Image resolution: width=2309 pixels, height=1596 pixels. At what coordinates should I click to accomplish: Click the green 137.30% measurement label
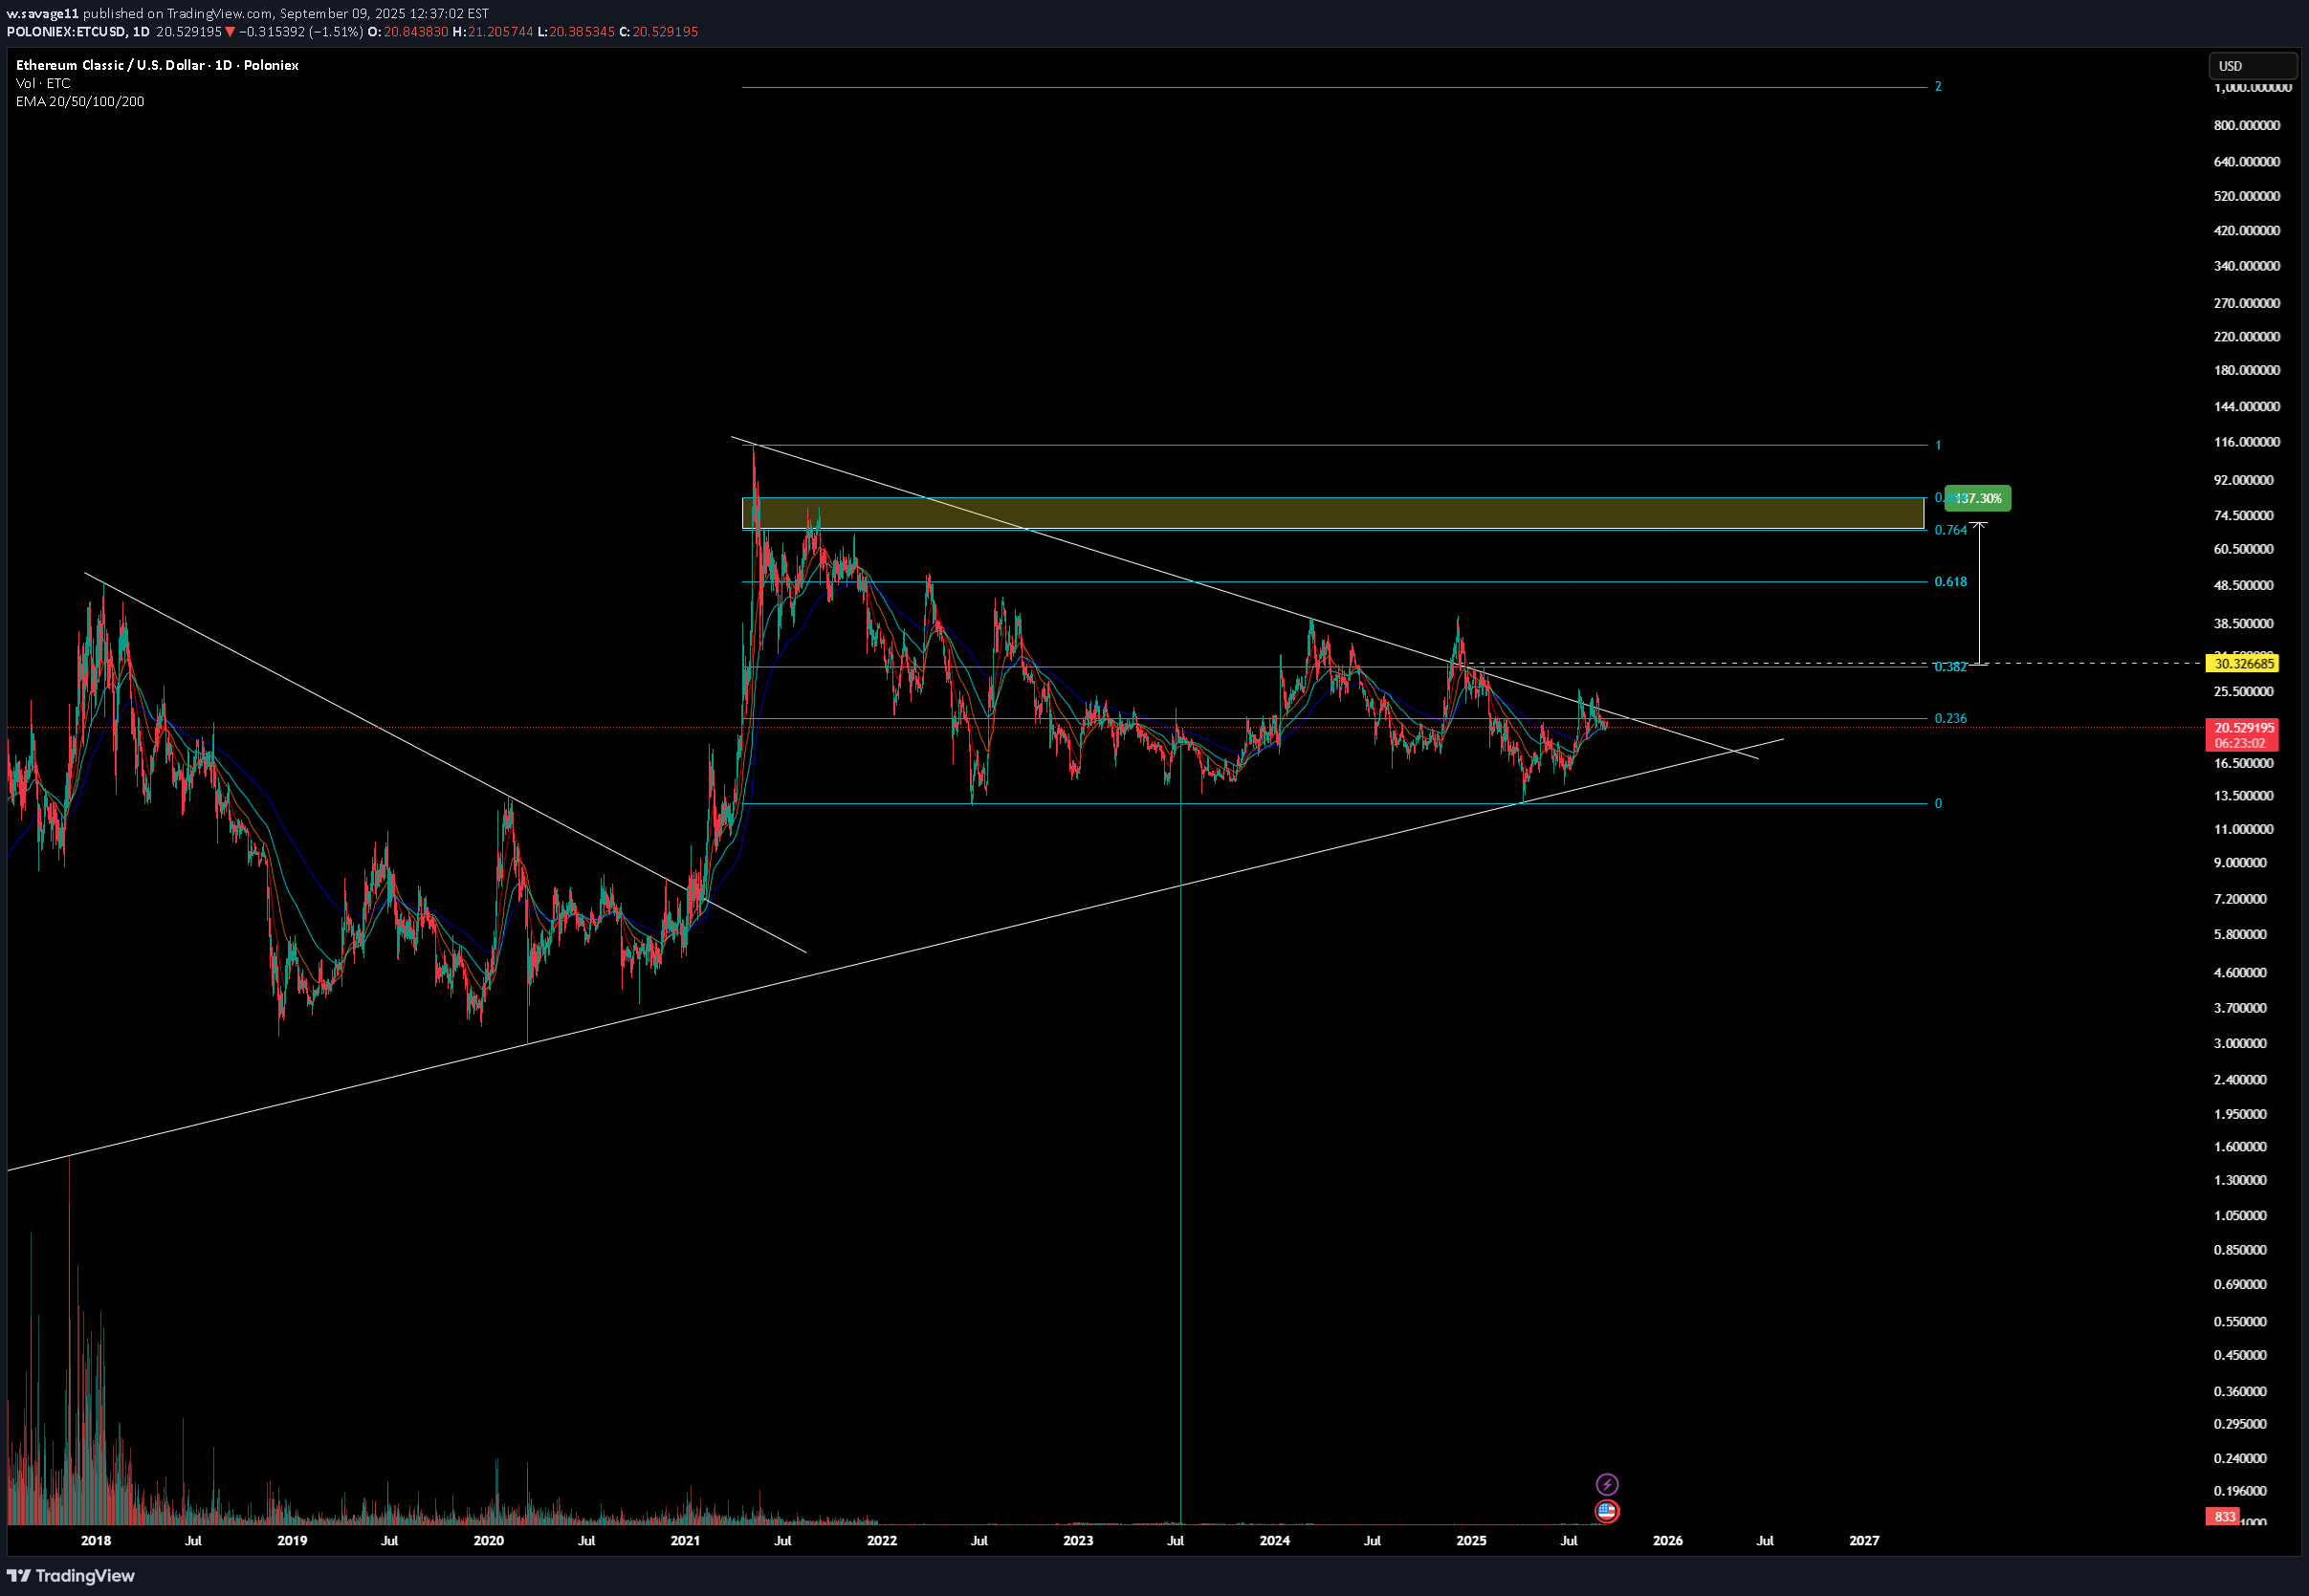click(x=1977, y=498)
